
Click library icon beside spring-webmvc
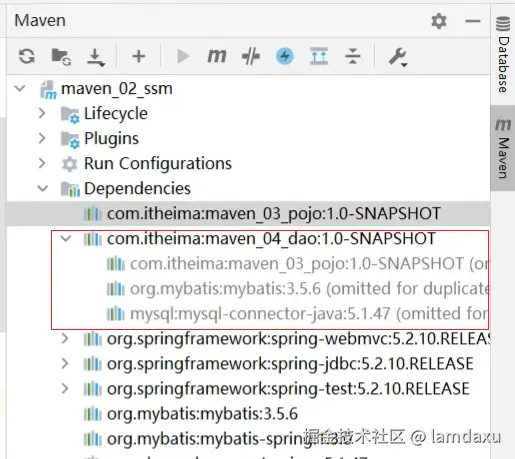(x=93, y=339)
